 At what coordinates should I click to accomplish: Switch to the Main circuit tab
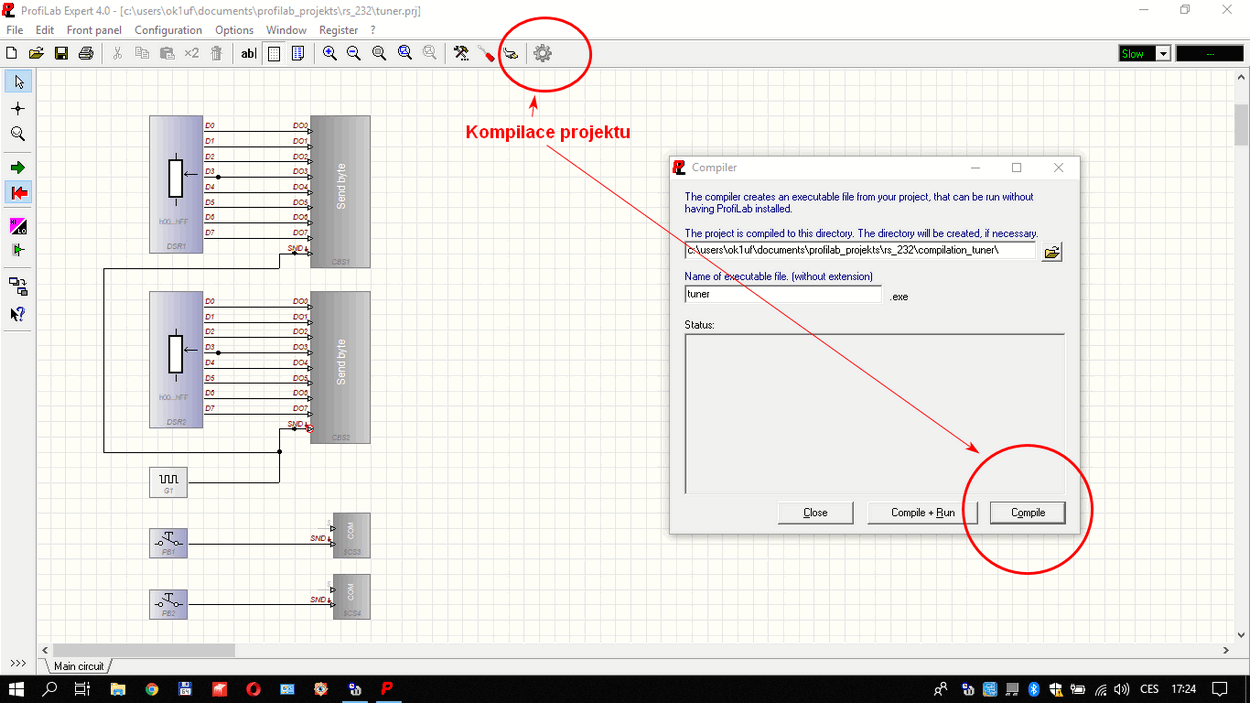(79, 666)
